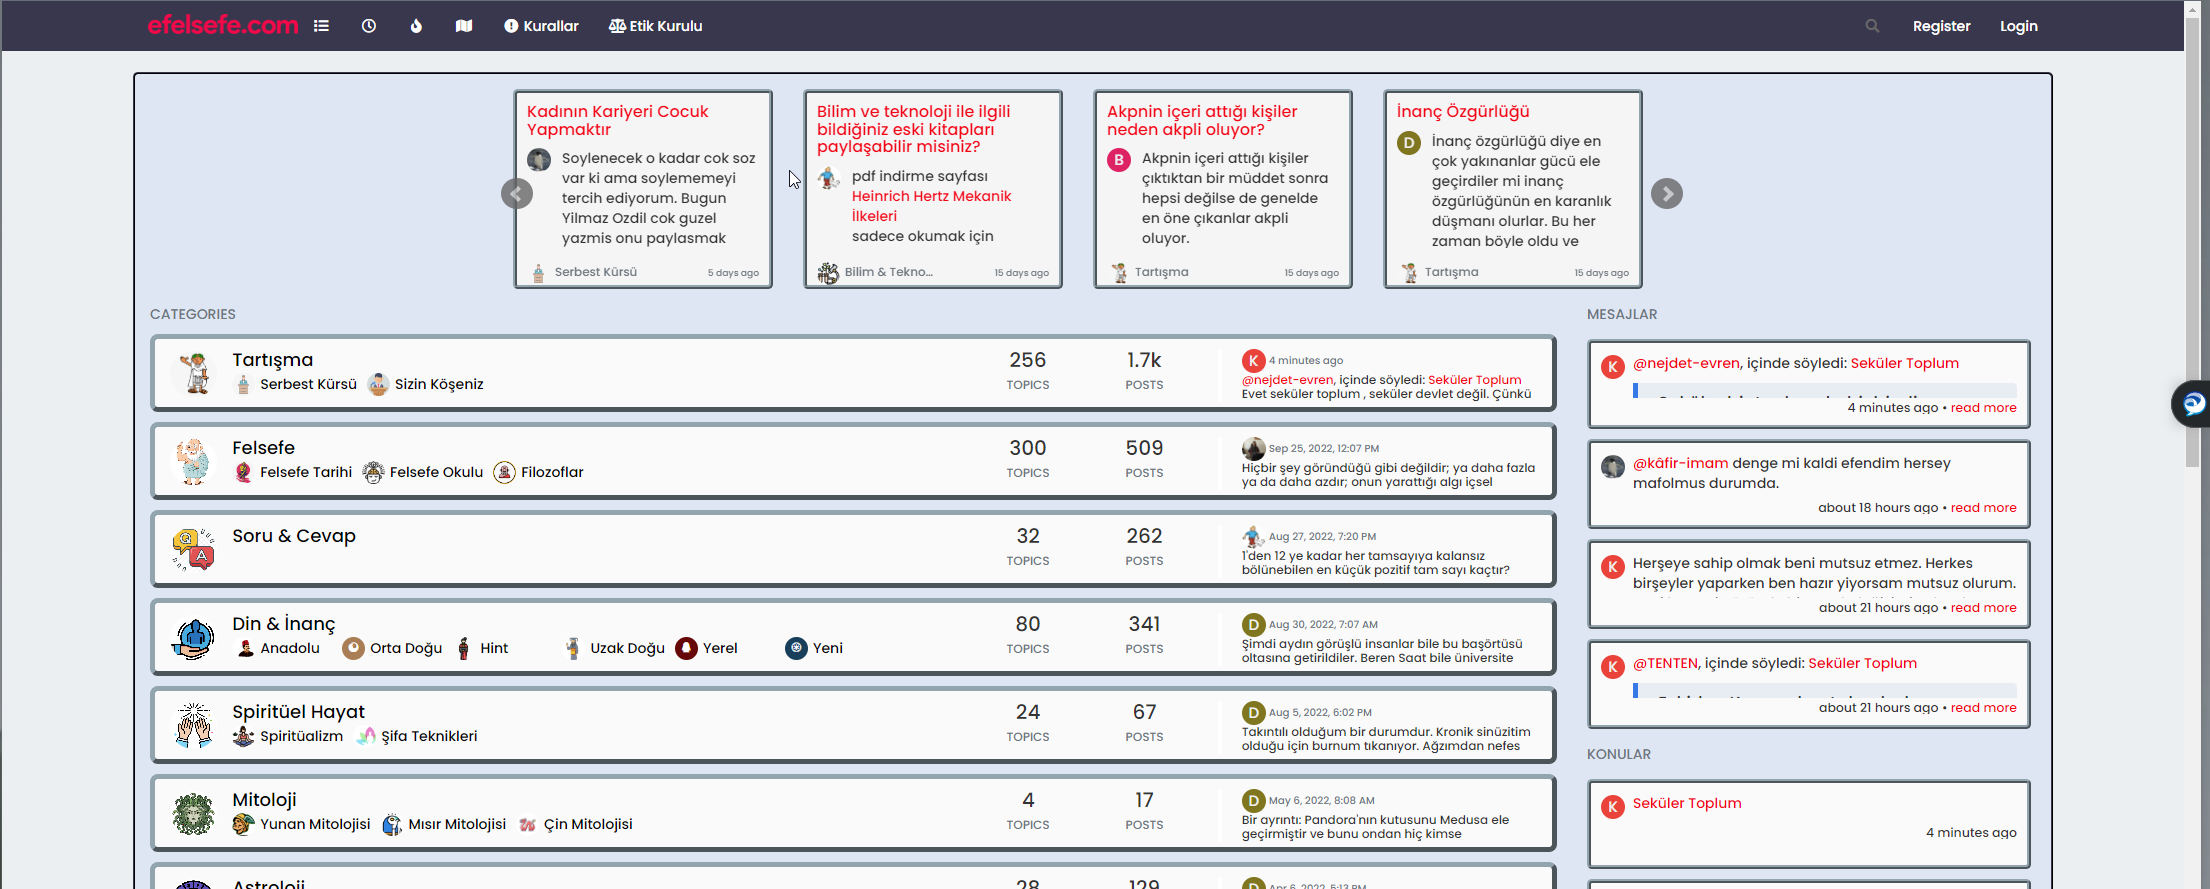The height and width of the screenshot is (889, 2210).
Task: Open the Etik Kurulu menu item
Action: (655, 26)
